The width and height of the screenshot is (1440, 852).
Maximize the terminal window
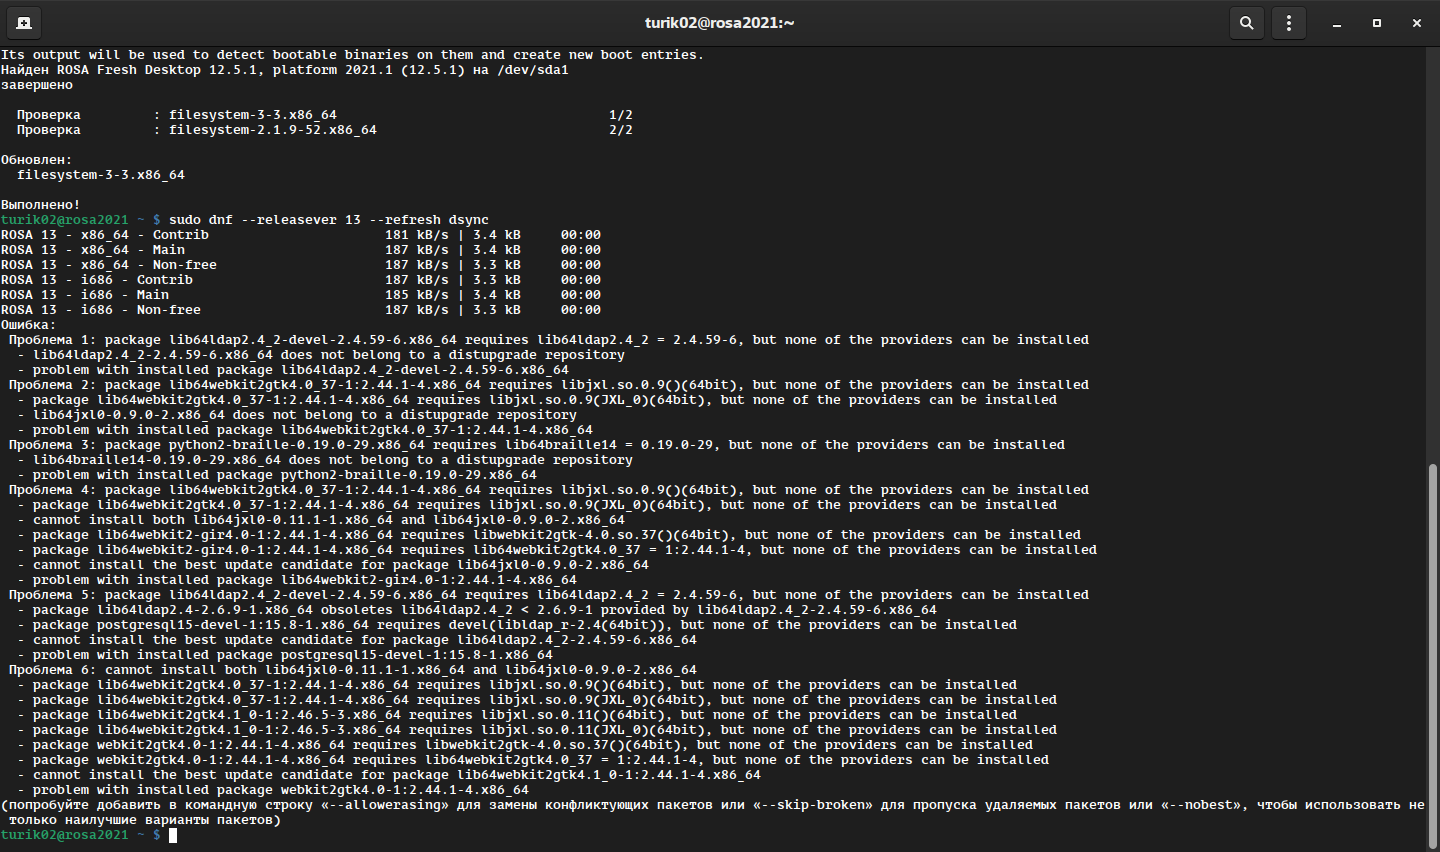pos(1377,23)
